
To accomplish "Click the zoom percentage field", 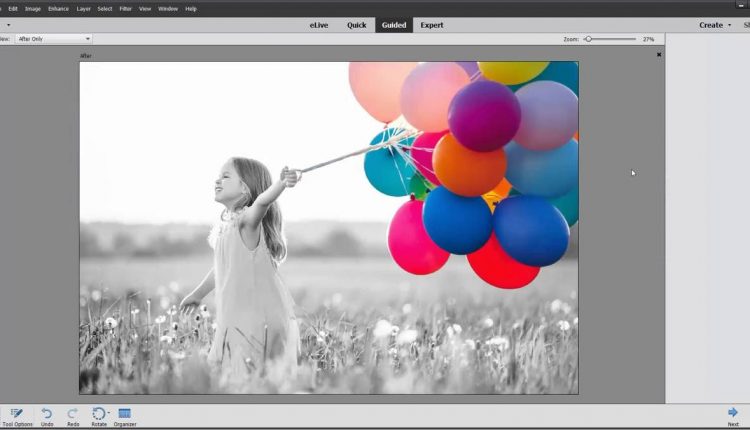I will pos(648,39).
